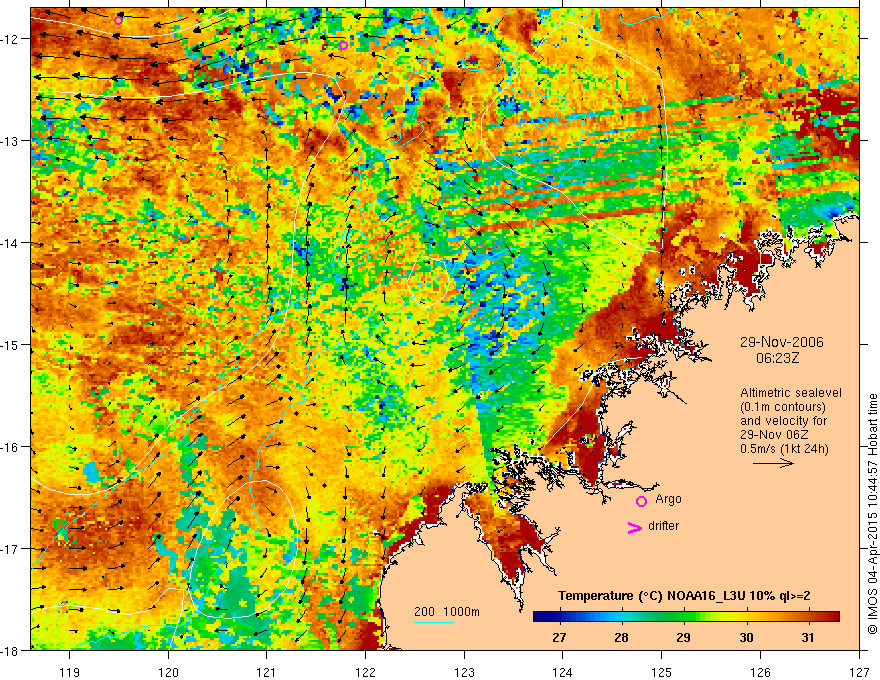Click the dark red end of temperature scale
Screen dimensions: 880x680
click(835, 617)
